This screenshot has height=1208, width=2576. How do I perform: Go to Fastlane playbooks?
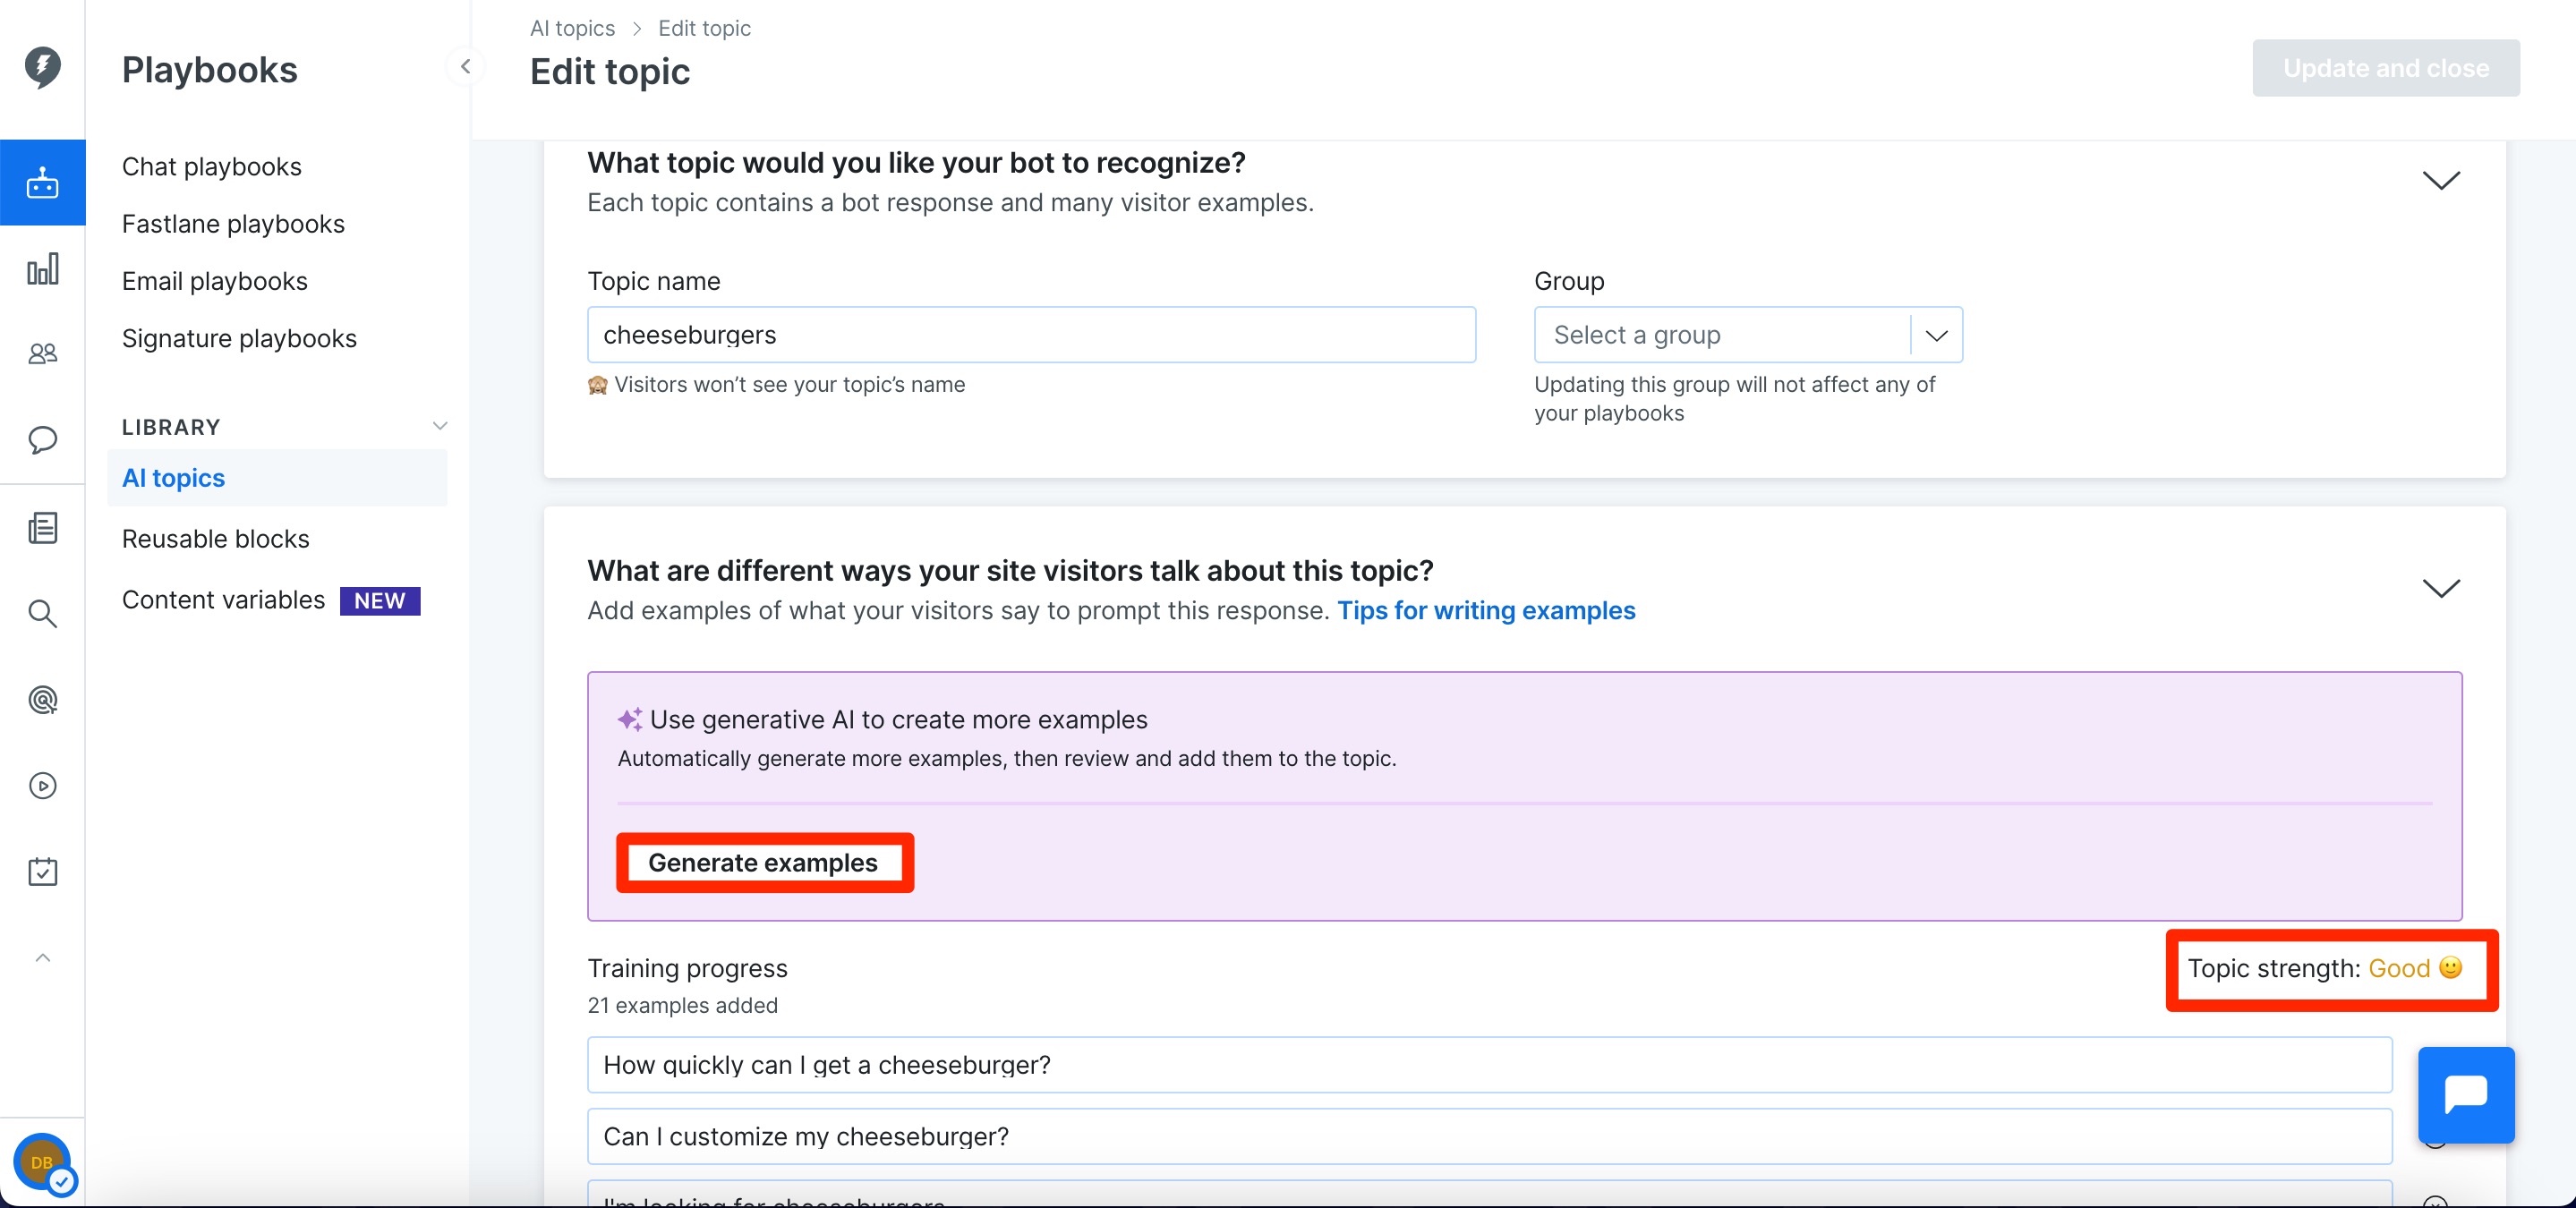point(233,224)
